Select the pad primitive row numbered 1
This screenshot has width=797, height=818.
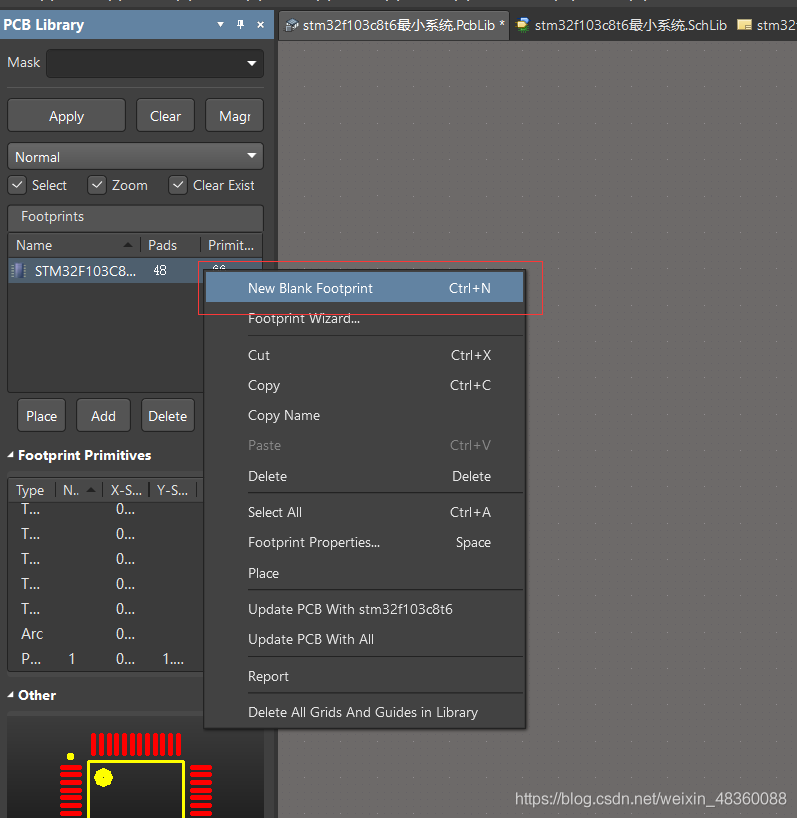(105, 659)
